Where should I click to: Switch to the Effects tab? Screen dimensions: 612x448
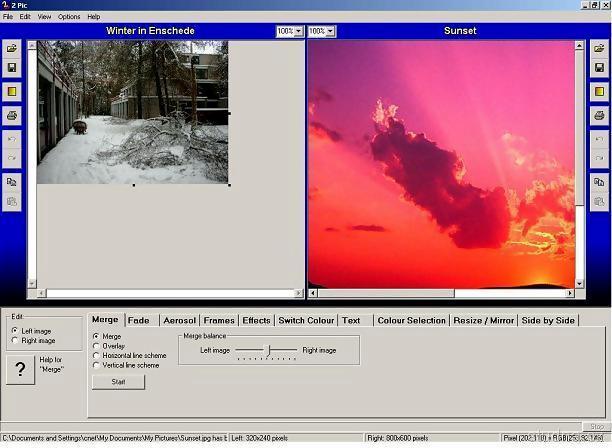[256, 320]
